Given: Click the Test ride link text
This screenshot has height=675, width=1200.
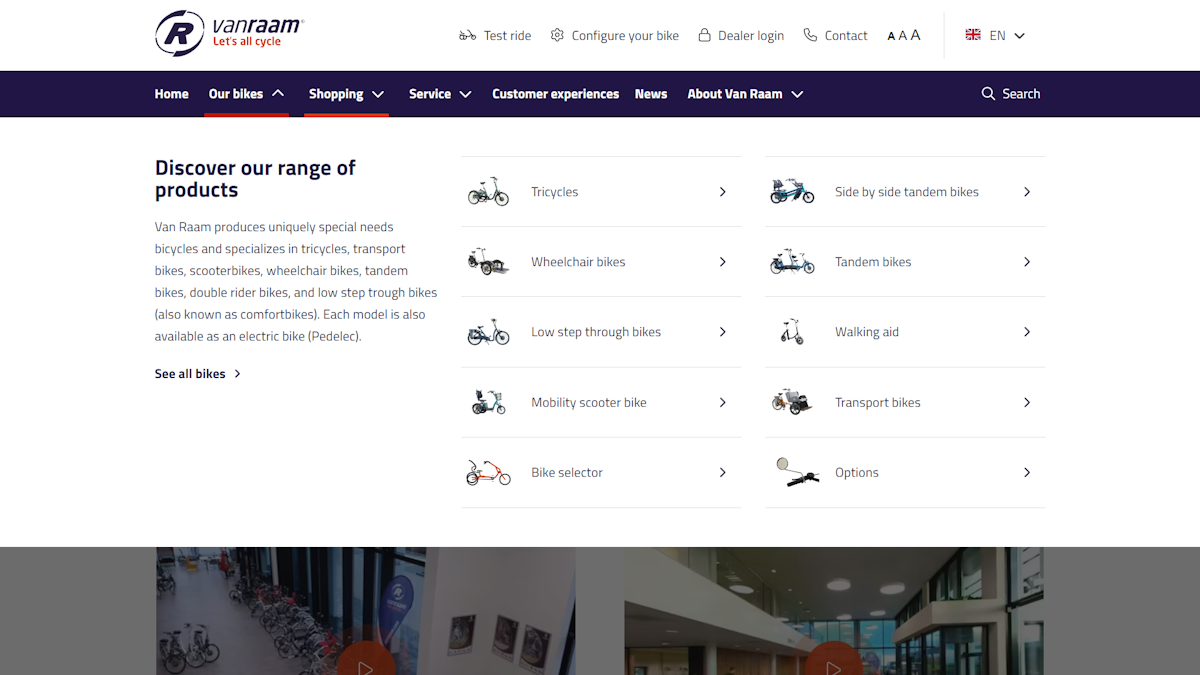Looking at the screenshot, I should [508, 35].
